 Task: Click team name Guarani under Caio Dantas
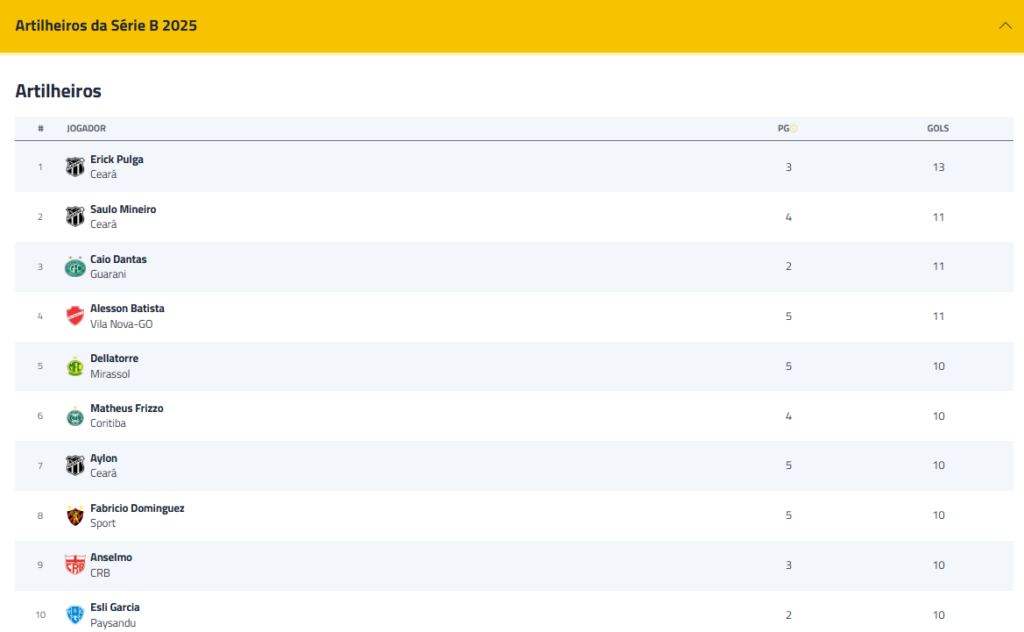pos(108,274)
